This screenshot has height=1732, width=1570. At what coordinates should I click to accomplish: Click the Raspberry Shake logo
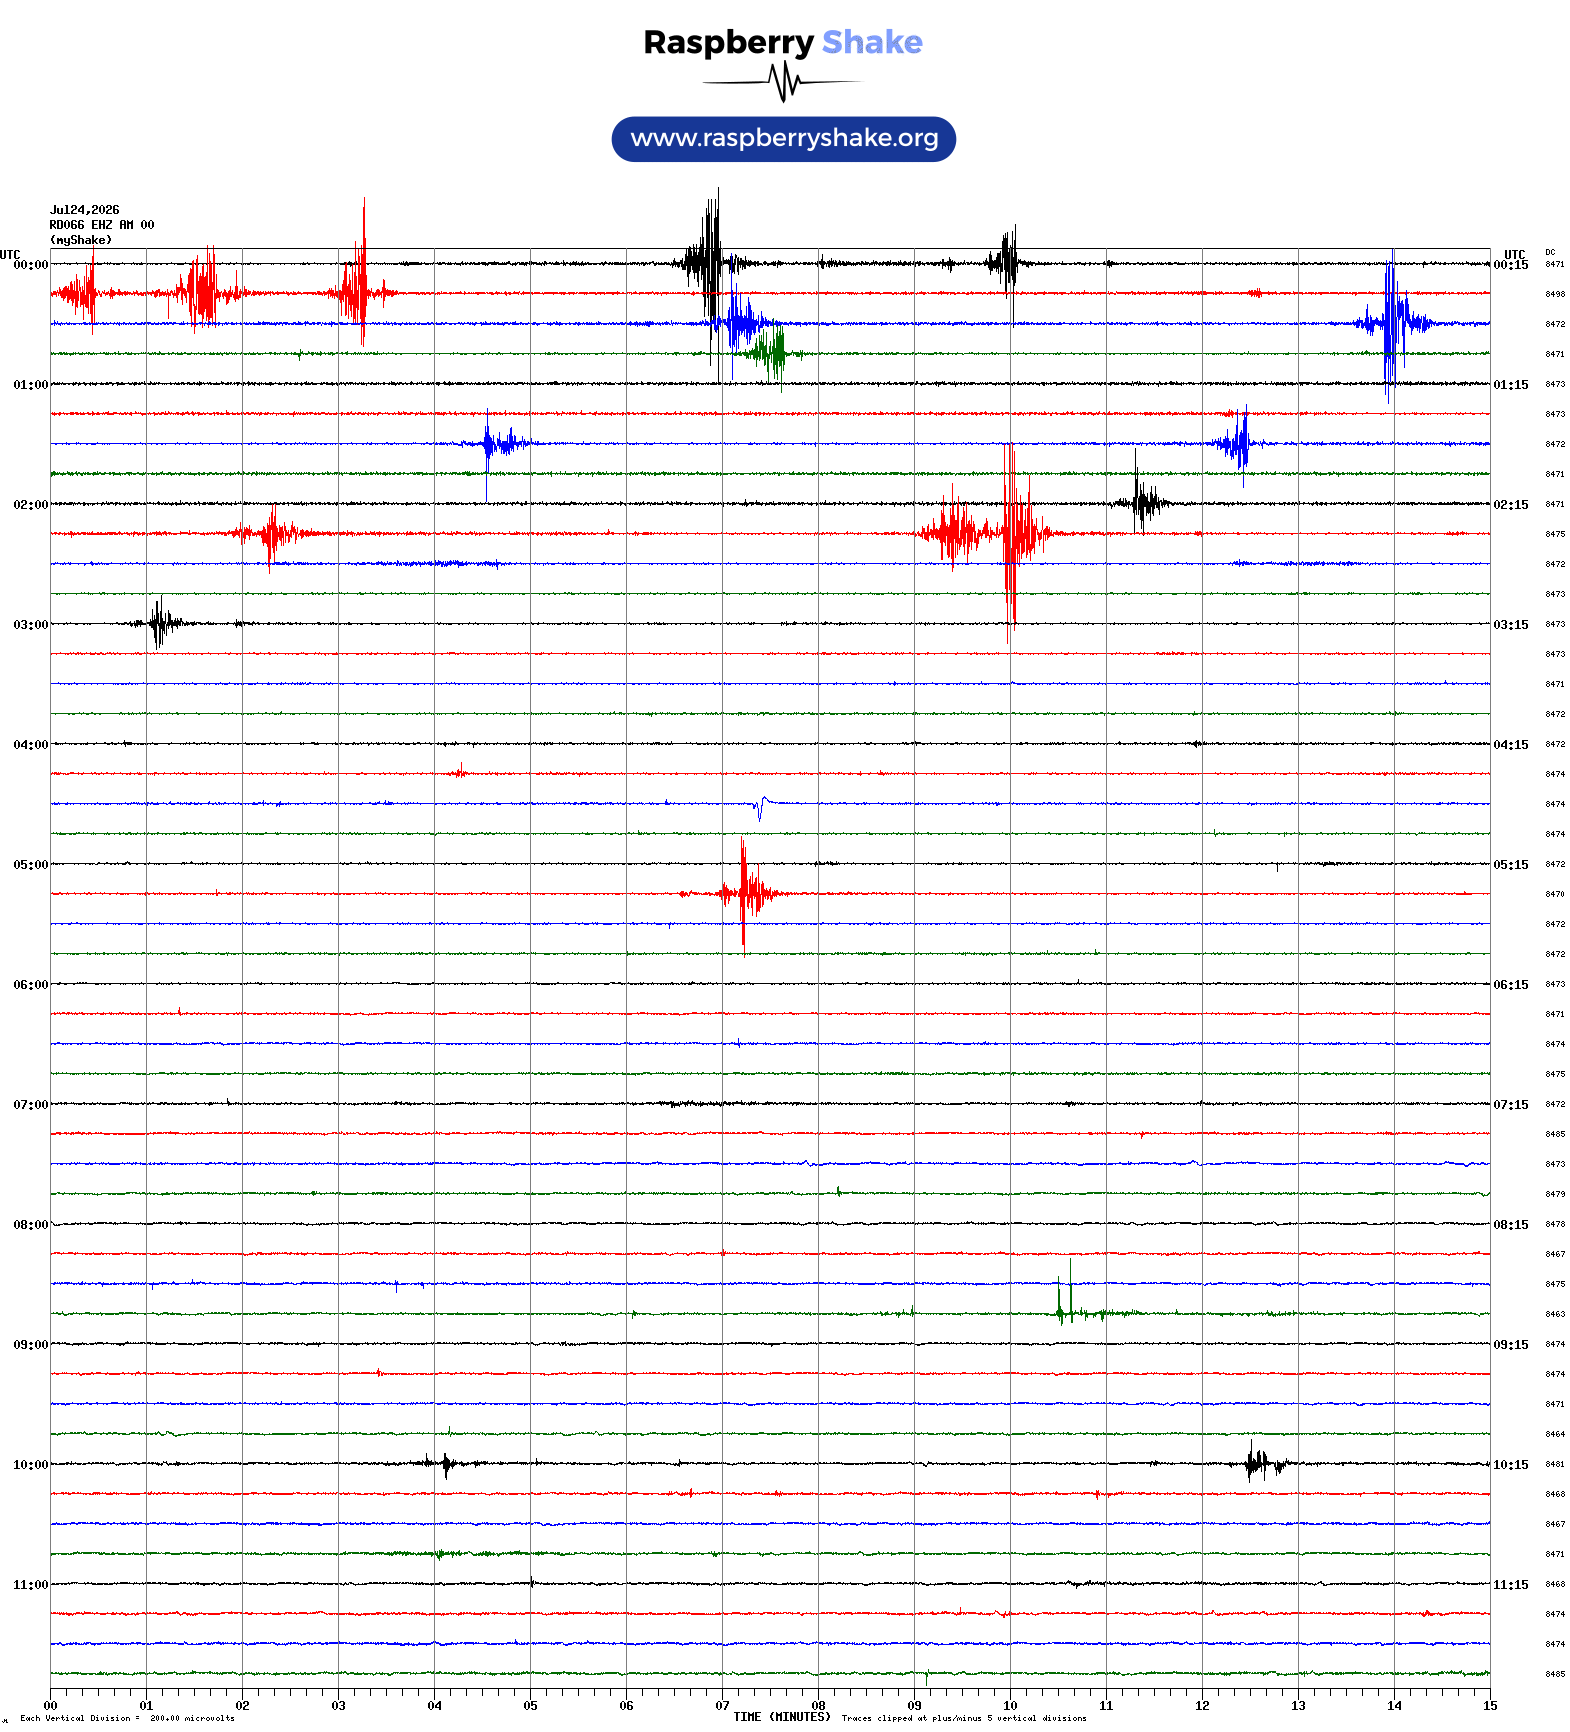point(783,63)
